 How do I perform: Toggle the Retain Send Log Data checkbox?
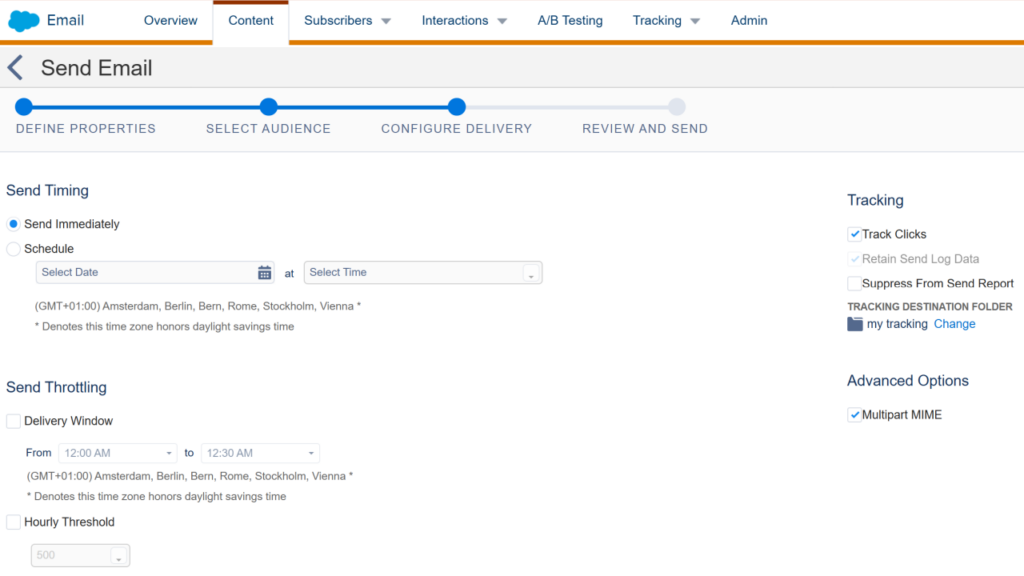coord(854,259)
